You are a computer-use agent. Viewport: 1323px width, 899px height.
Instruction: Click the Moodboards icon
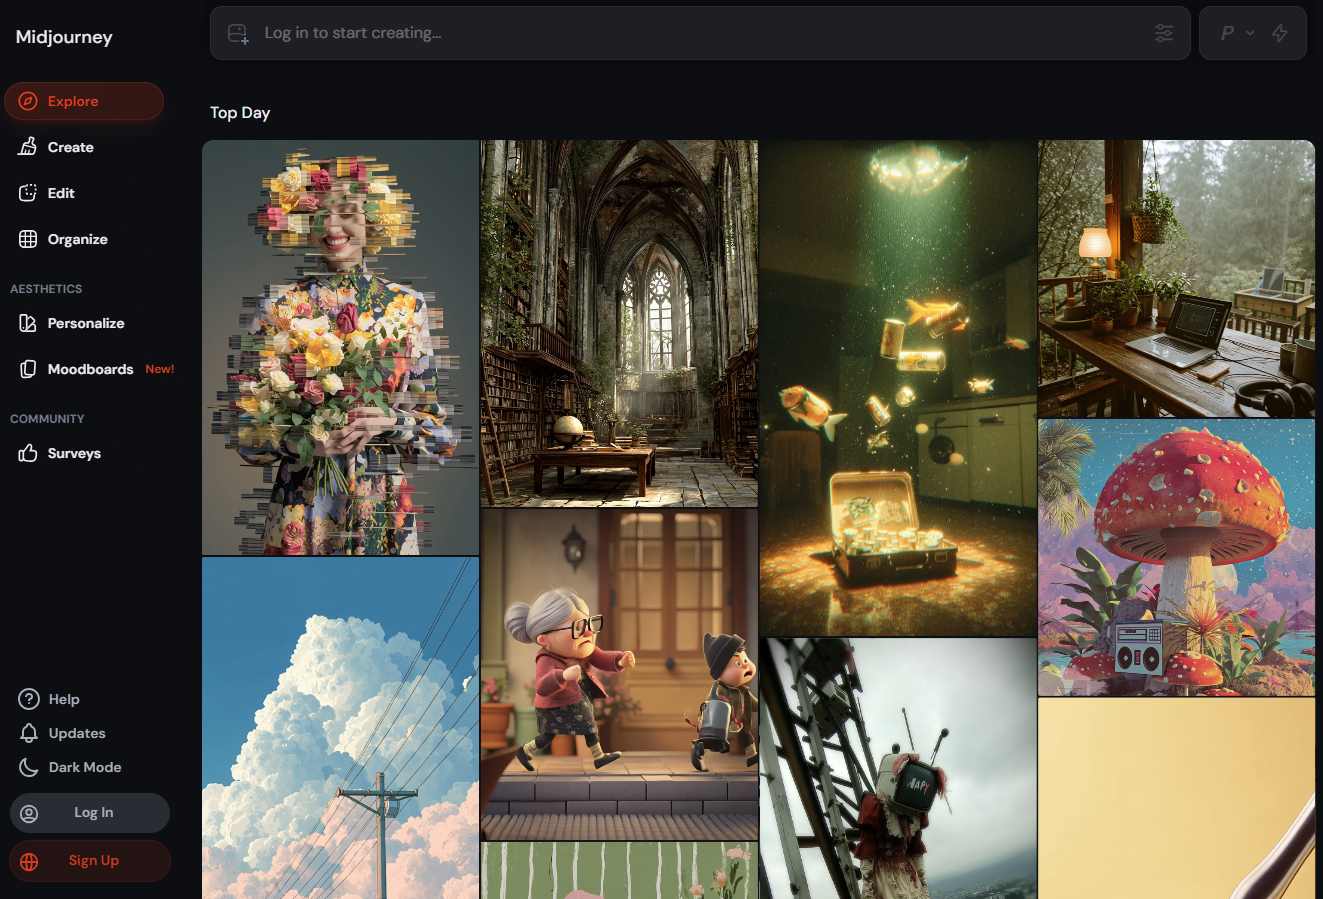pos(28,369)
